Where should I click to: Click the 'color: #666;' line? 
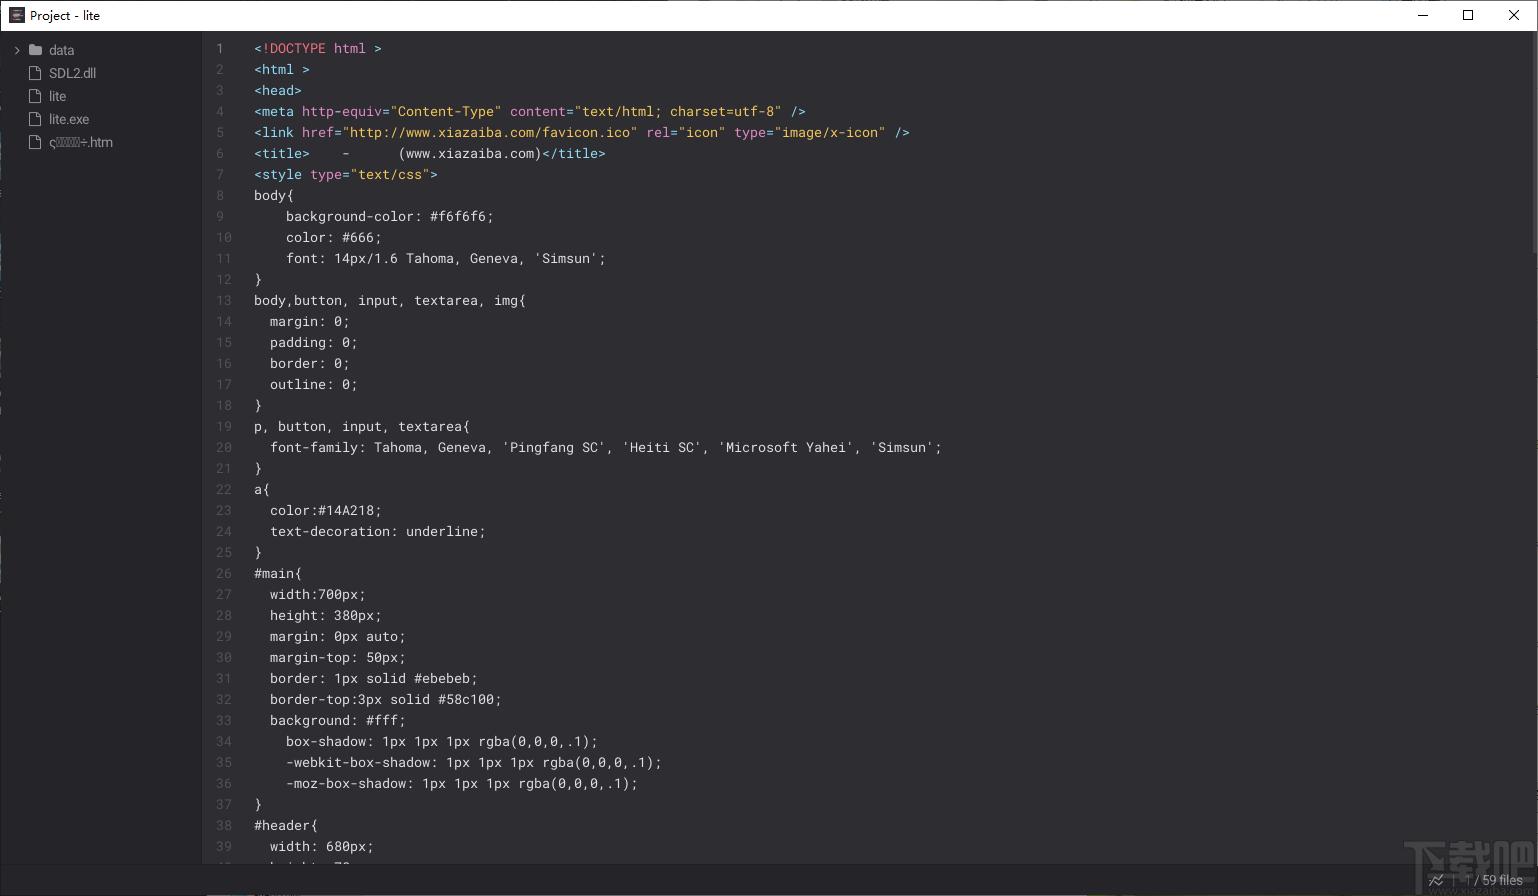pyautogui.click(x=334, y=237)
